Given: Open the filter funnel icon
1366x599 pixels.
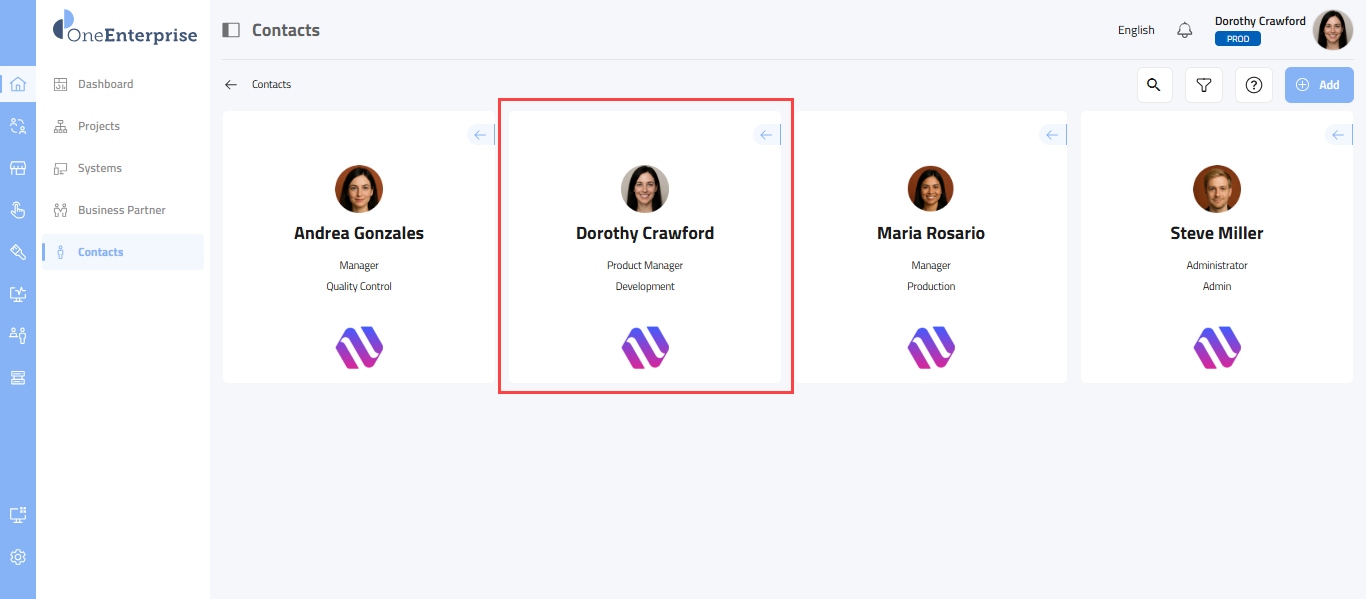Looking at the screenshot, I should click(x=1204, y=85).
